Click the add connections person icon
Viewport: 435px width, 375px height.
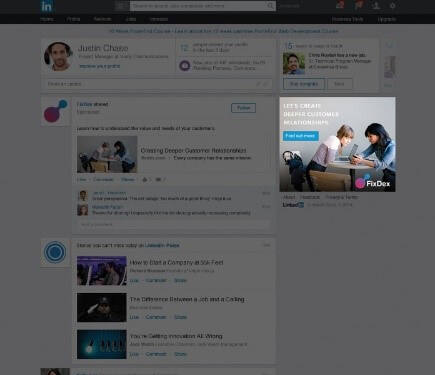pos(376,6)
